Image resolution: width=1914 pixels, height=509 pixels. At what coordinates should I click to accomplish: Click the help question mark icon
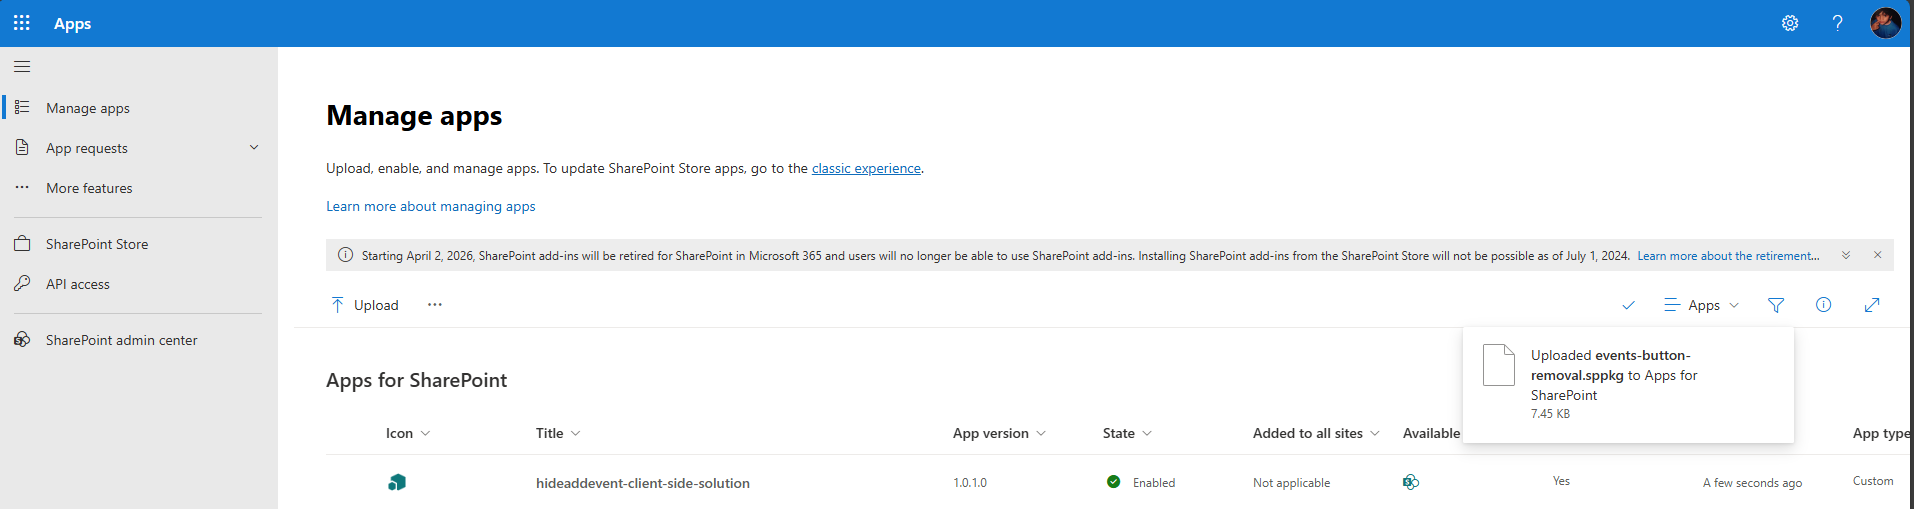[1837, 23]
